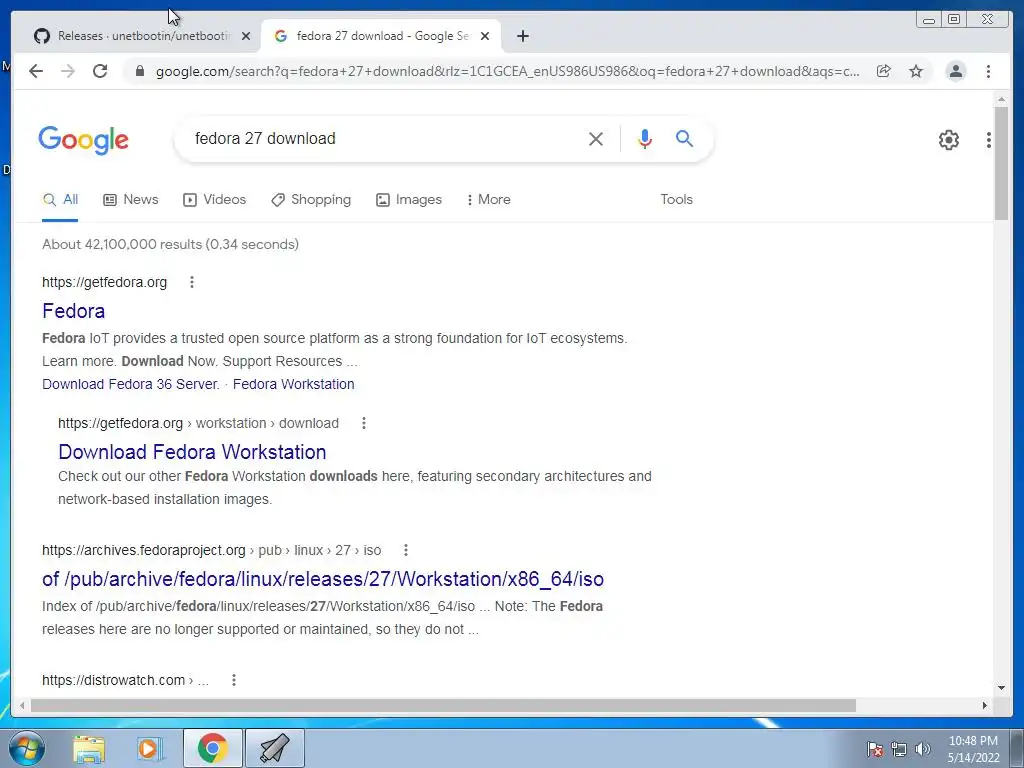Click the horizontal scrollbar thumb
This screenshot has width=1024, height=768.
point(443,705)
